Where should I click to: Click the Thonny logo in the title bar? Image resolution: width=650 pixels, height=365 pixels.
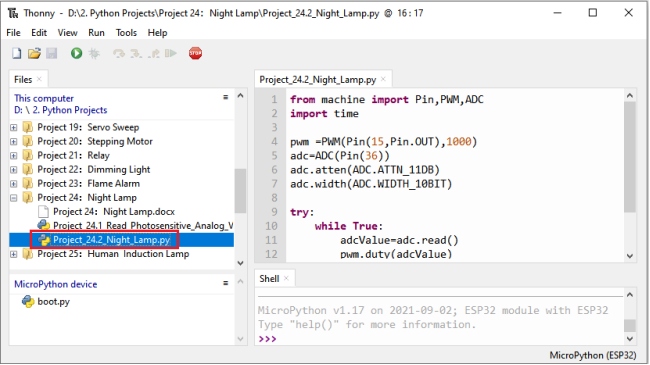pyautogui.click(x=13, y=13)
